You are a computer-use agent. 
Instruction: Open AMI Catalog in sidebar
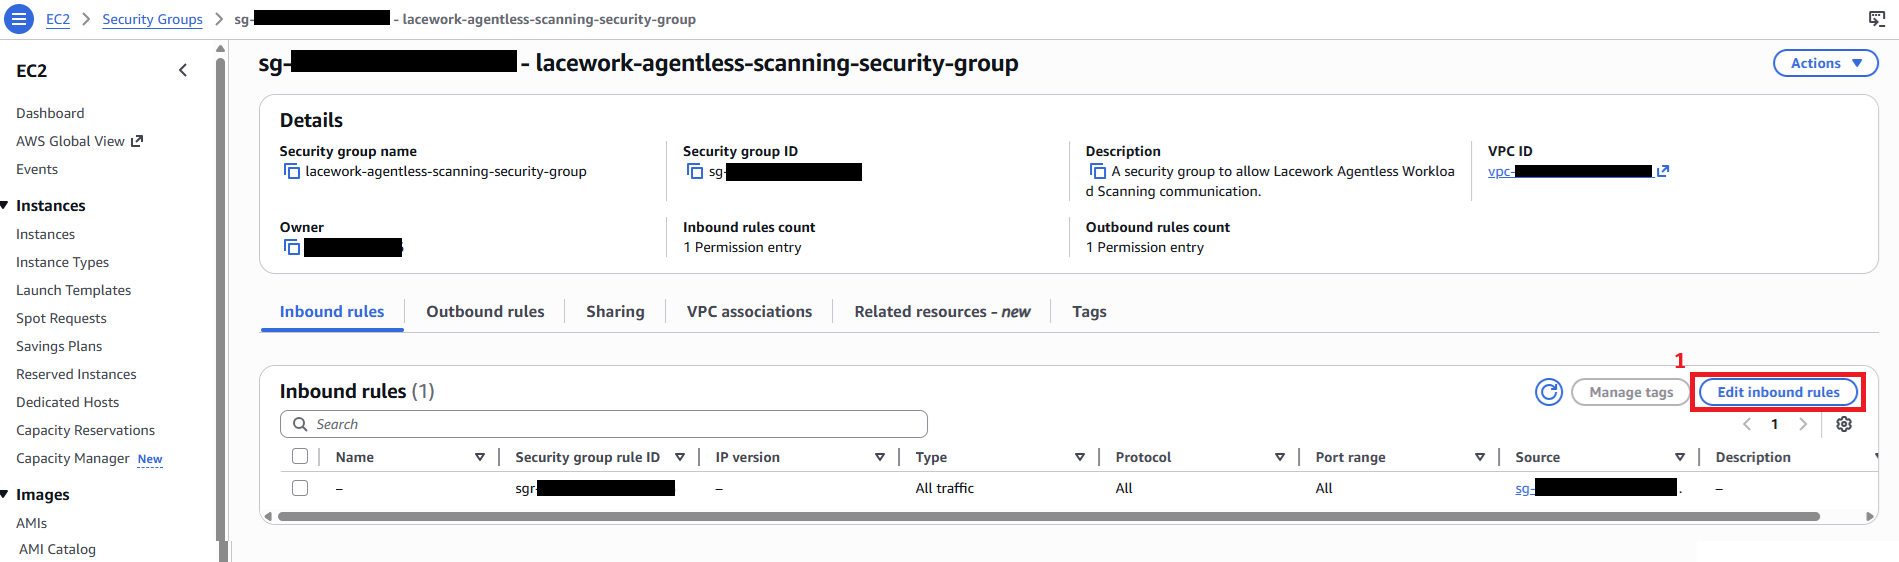point(57,549)
